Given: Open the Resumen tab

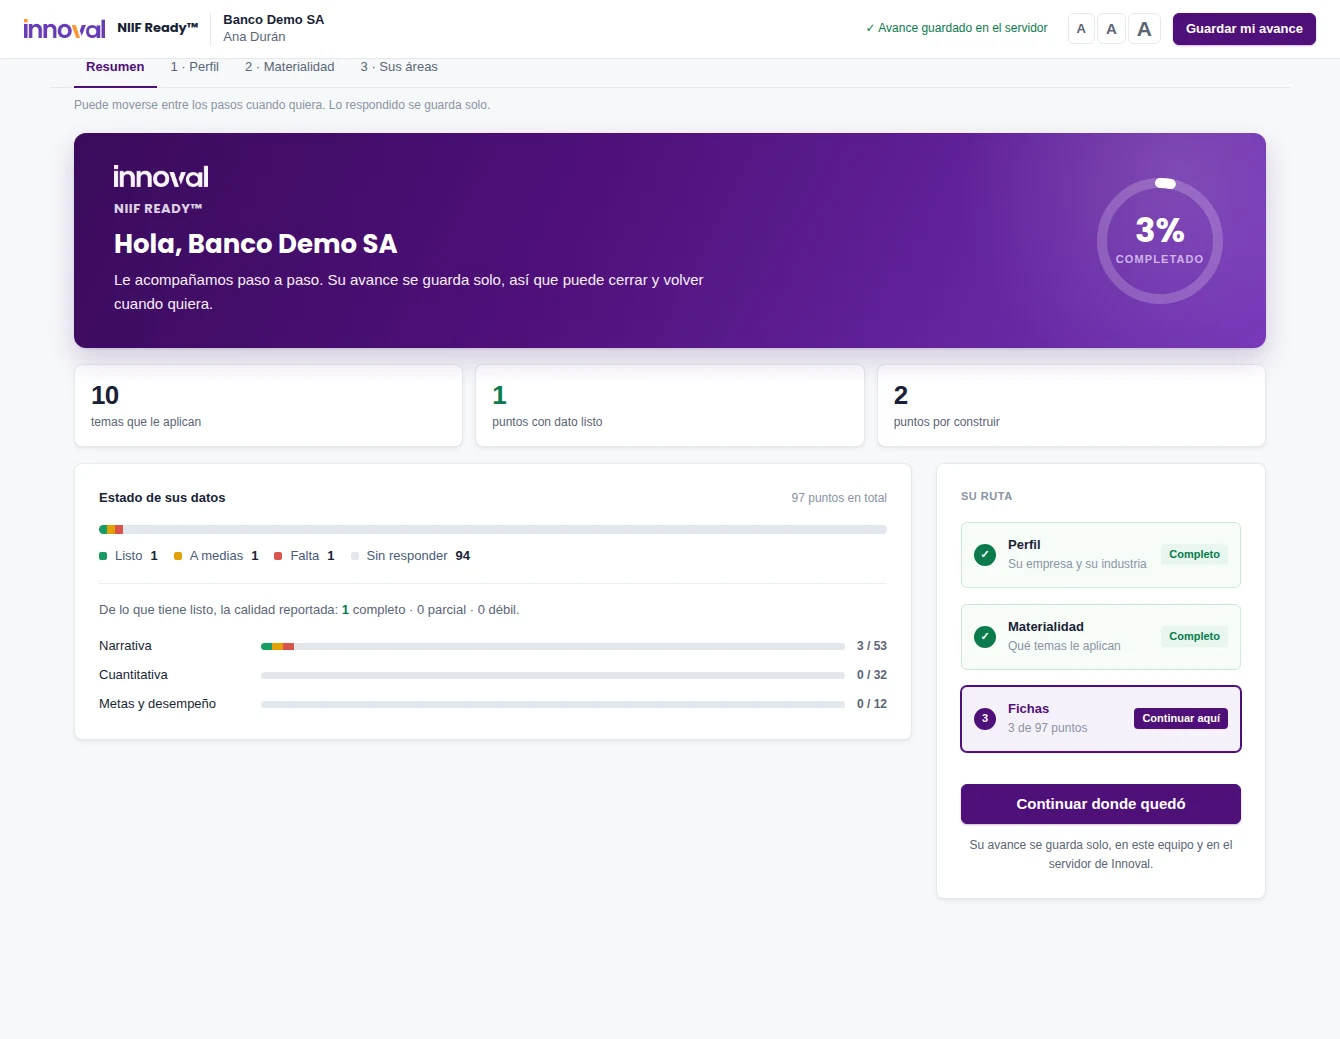Looking at the screenshot, I should [x=115, y=67].
